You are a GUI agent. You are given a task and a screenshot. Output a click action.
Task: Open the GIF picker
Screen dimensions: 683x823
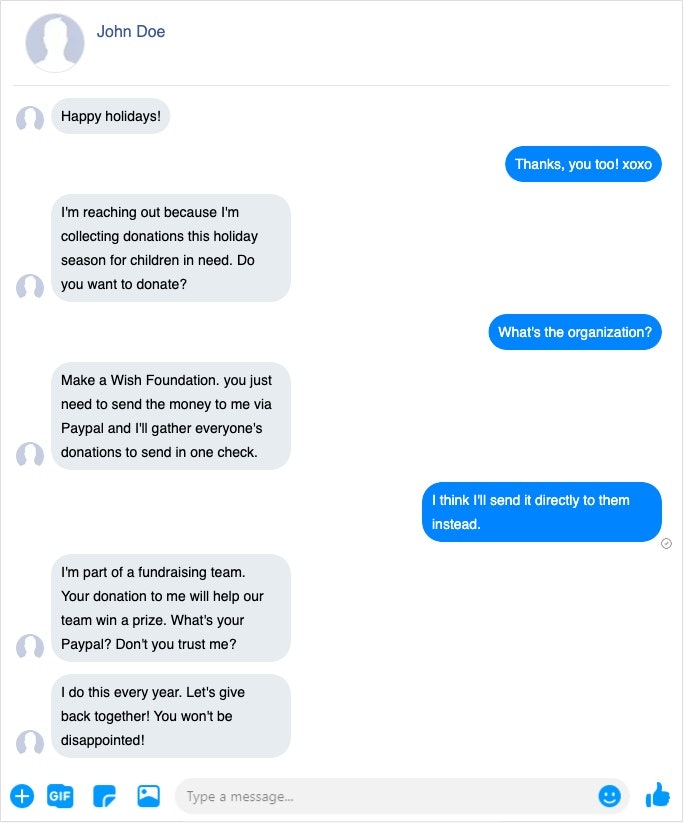(x=61, y=796)
